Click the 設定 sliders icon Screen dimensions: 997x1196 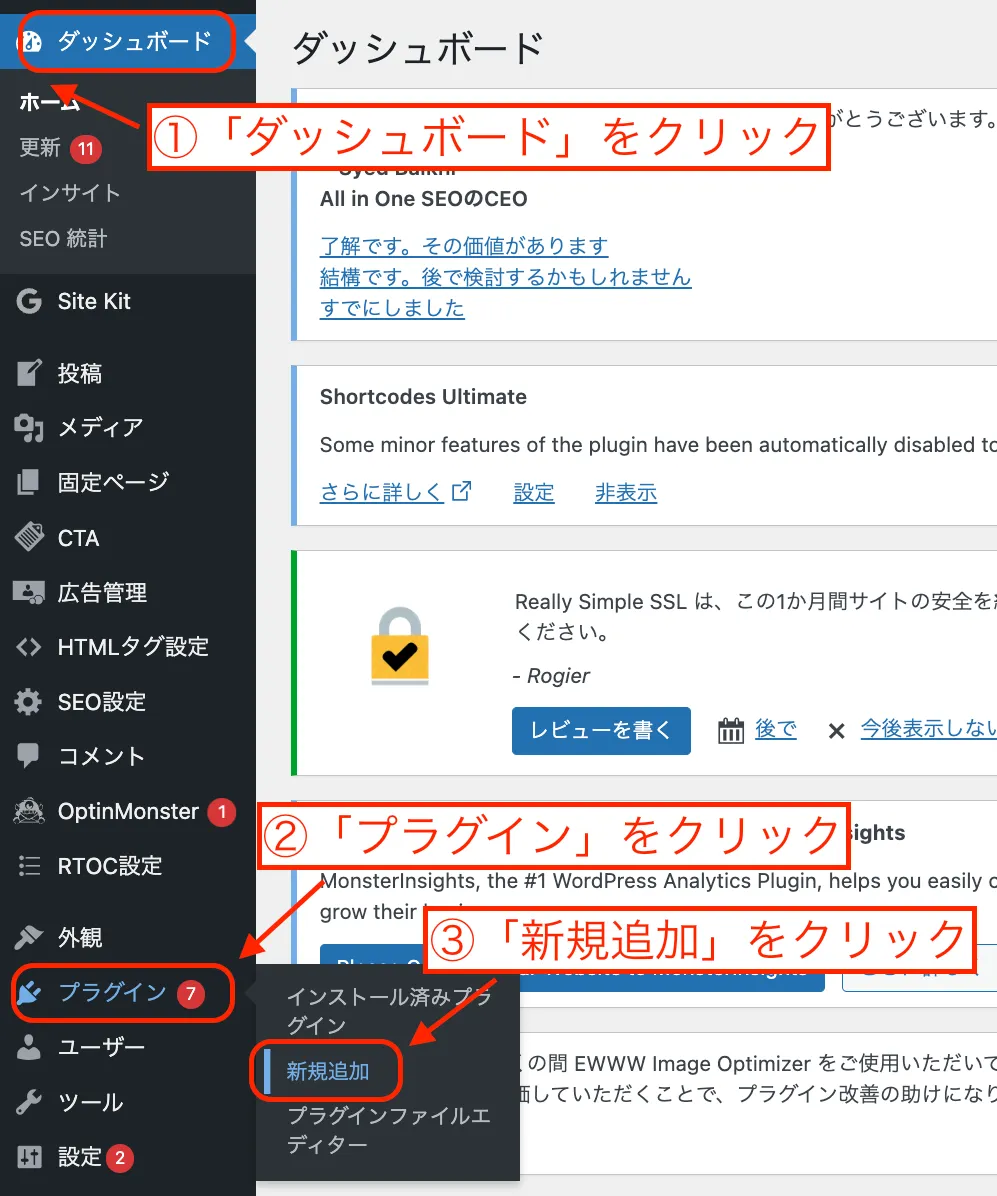pos(29,1157)
